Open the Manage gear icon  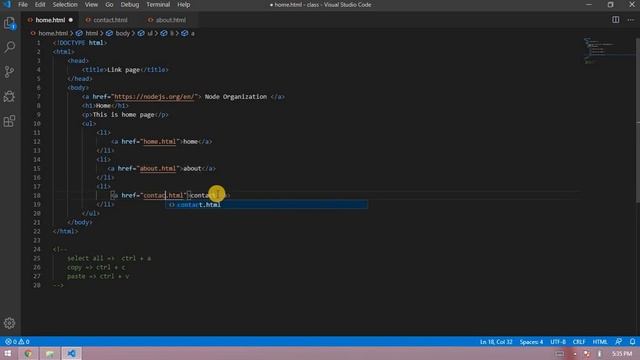click(9, 323)
